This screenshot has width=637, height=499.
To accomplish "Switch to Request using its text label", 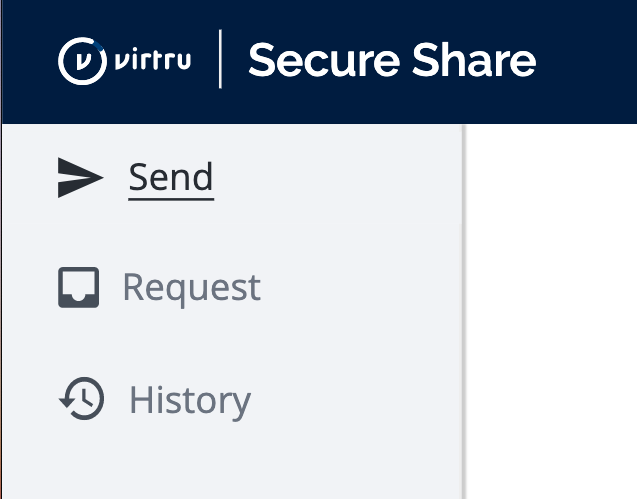I will (191, 288).
